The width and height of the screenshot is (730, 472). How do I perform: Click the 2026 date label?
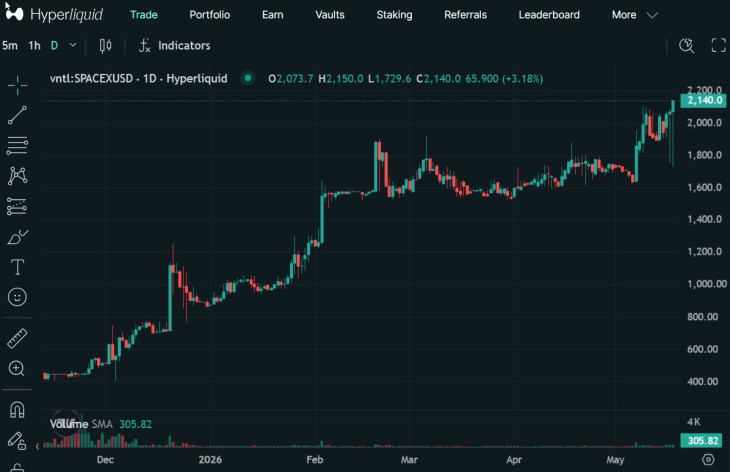coord(210,460)
